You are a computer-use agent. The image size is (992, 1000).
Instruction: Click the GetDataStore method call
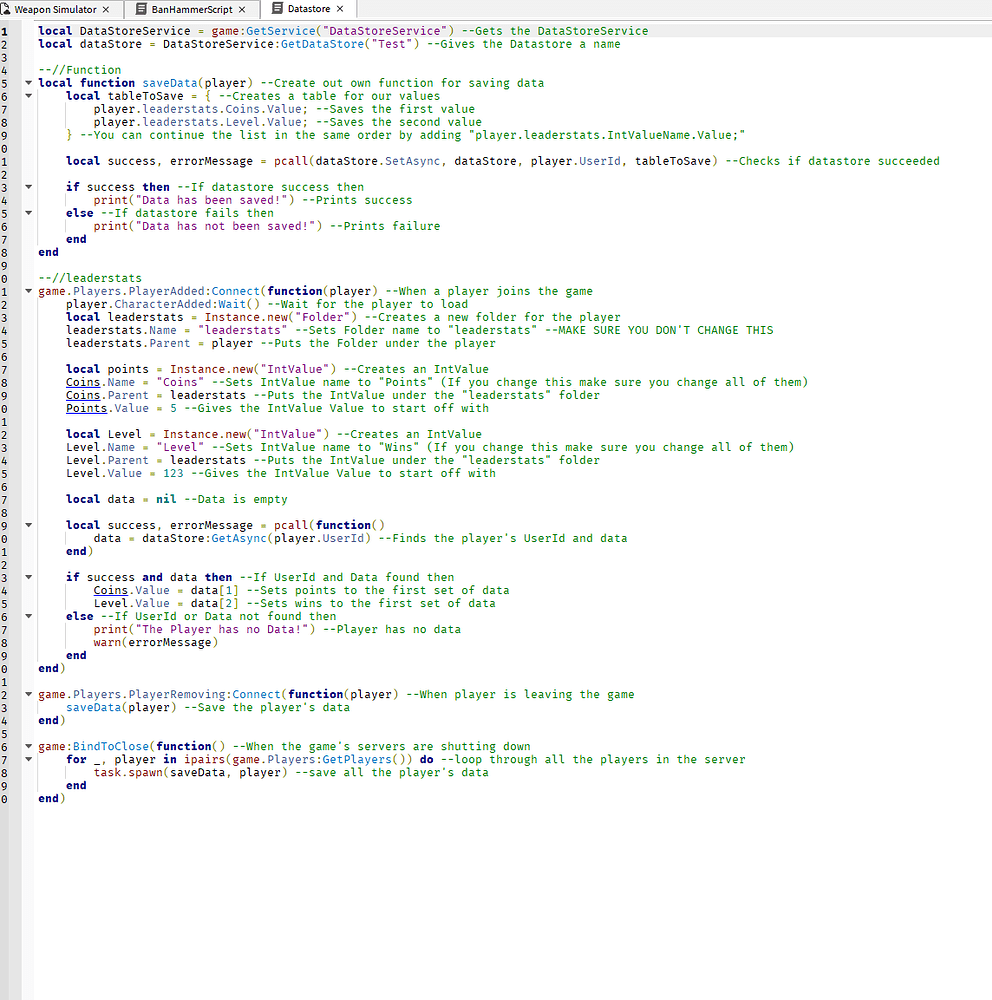click(322, 44)
